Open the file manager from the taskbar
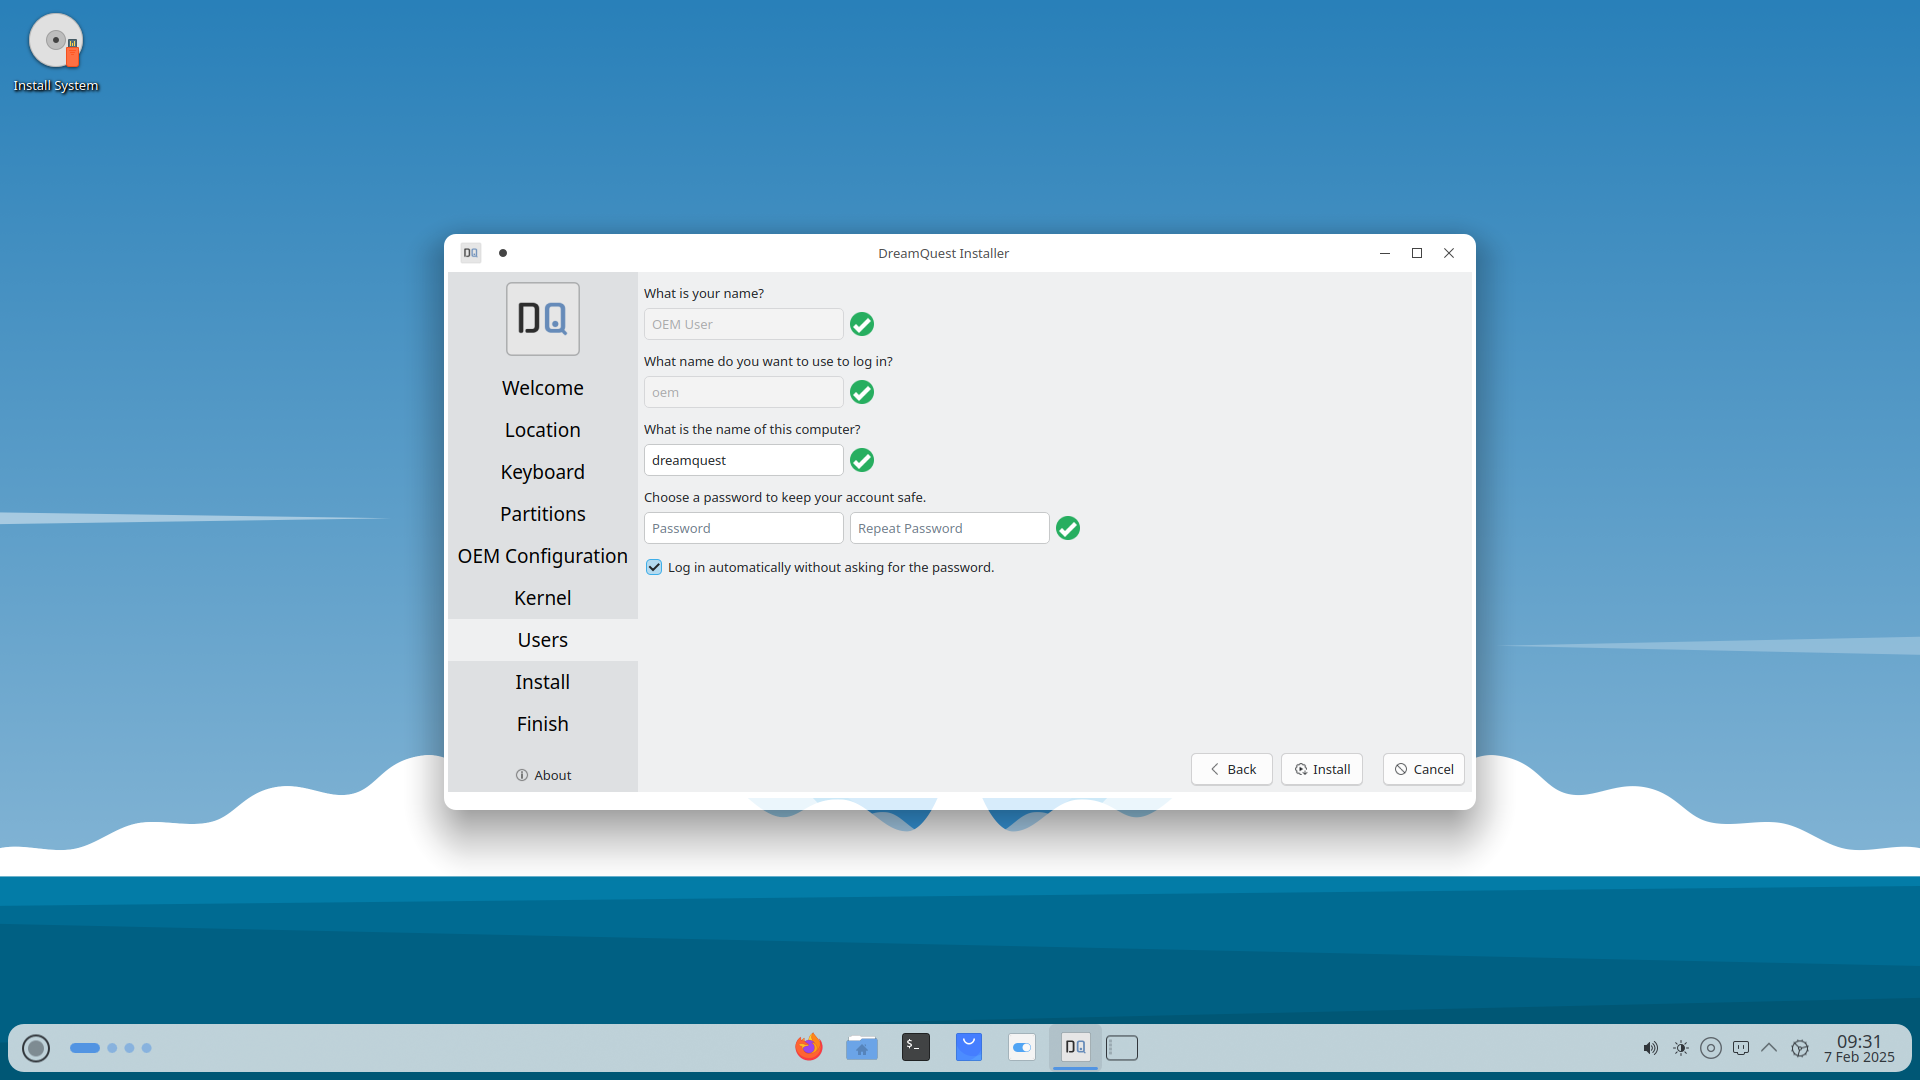This screenshot has height=1080, width=1920. [x=862, y=1047]
